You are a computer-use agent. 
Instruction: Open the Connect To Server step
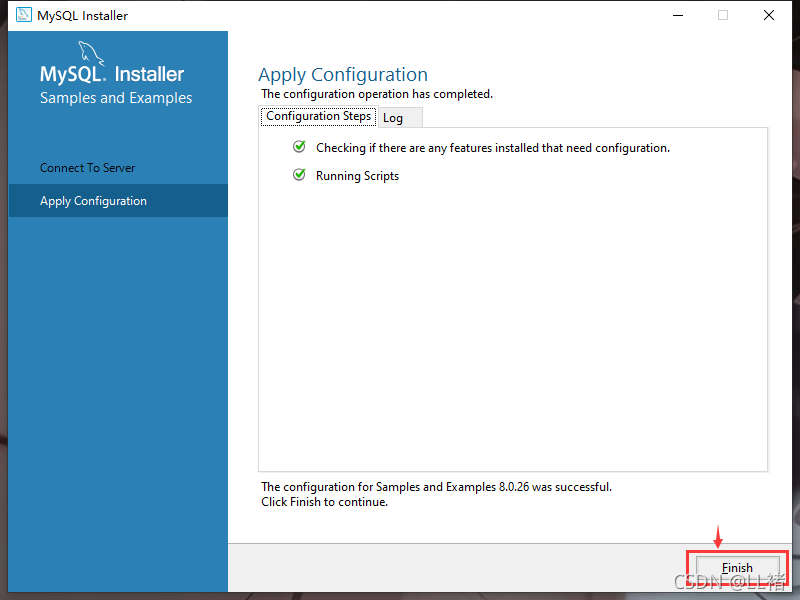[87, 168]
